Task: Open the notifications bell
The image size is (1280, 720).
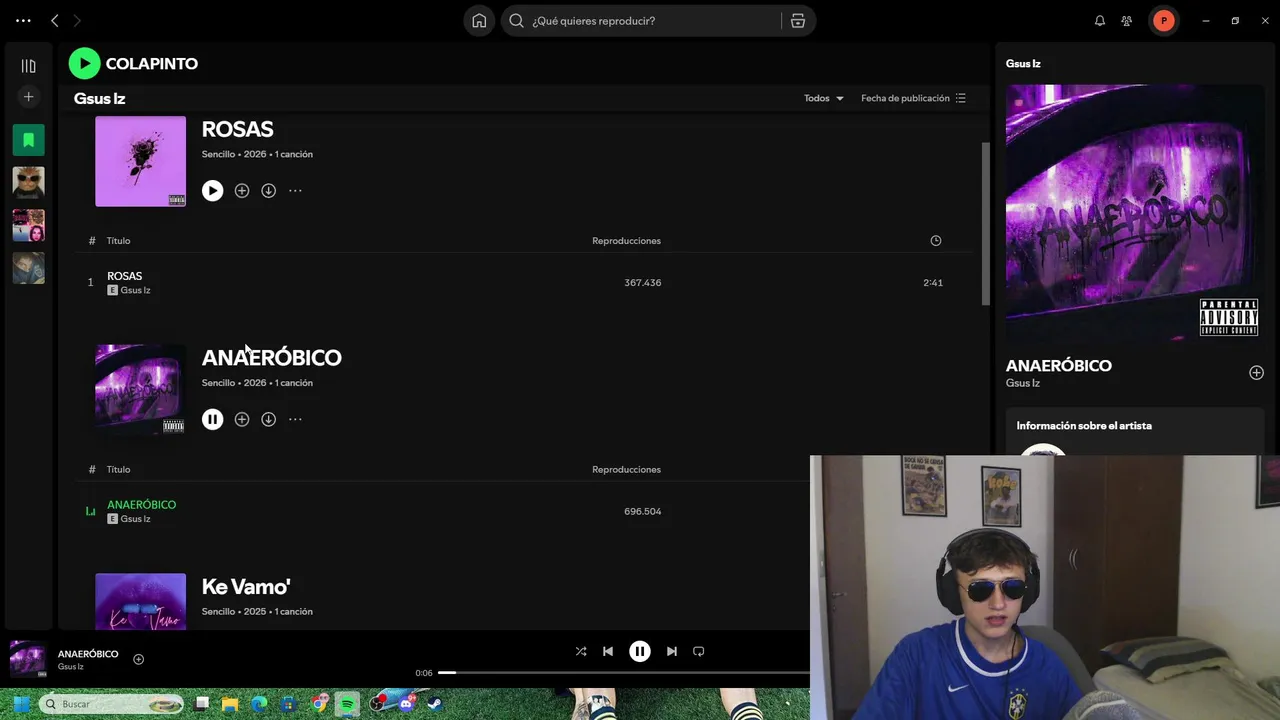Action: click(x=1100, y=21)
